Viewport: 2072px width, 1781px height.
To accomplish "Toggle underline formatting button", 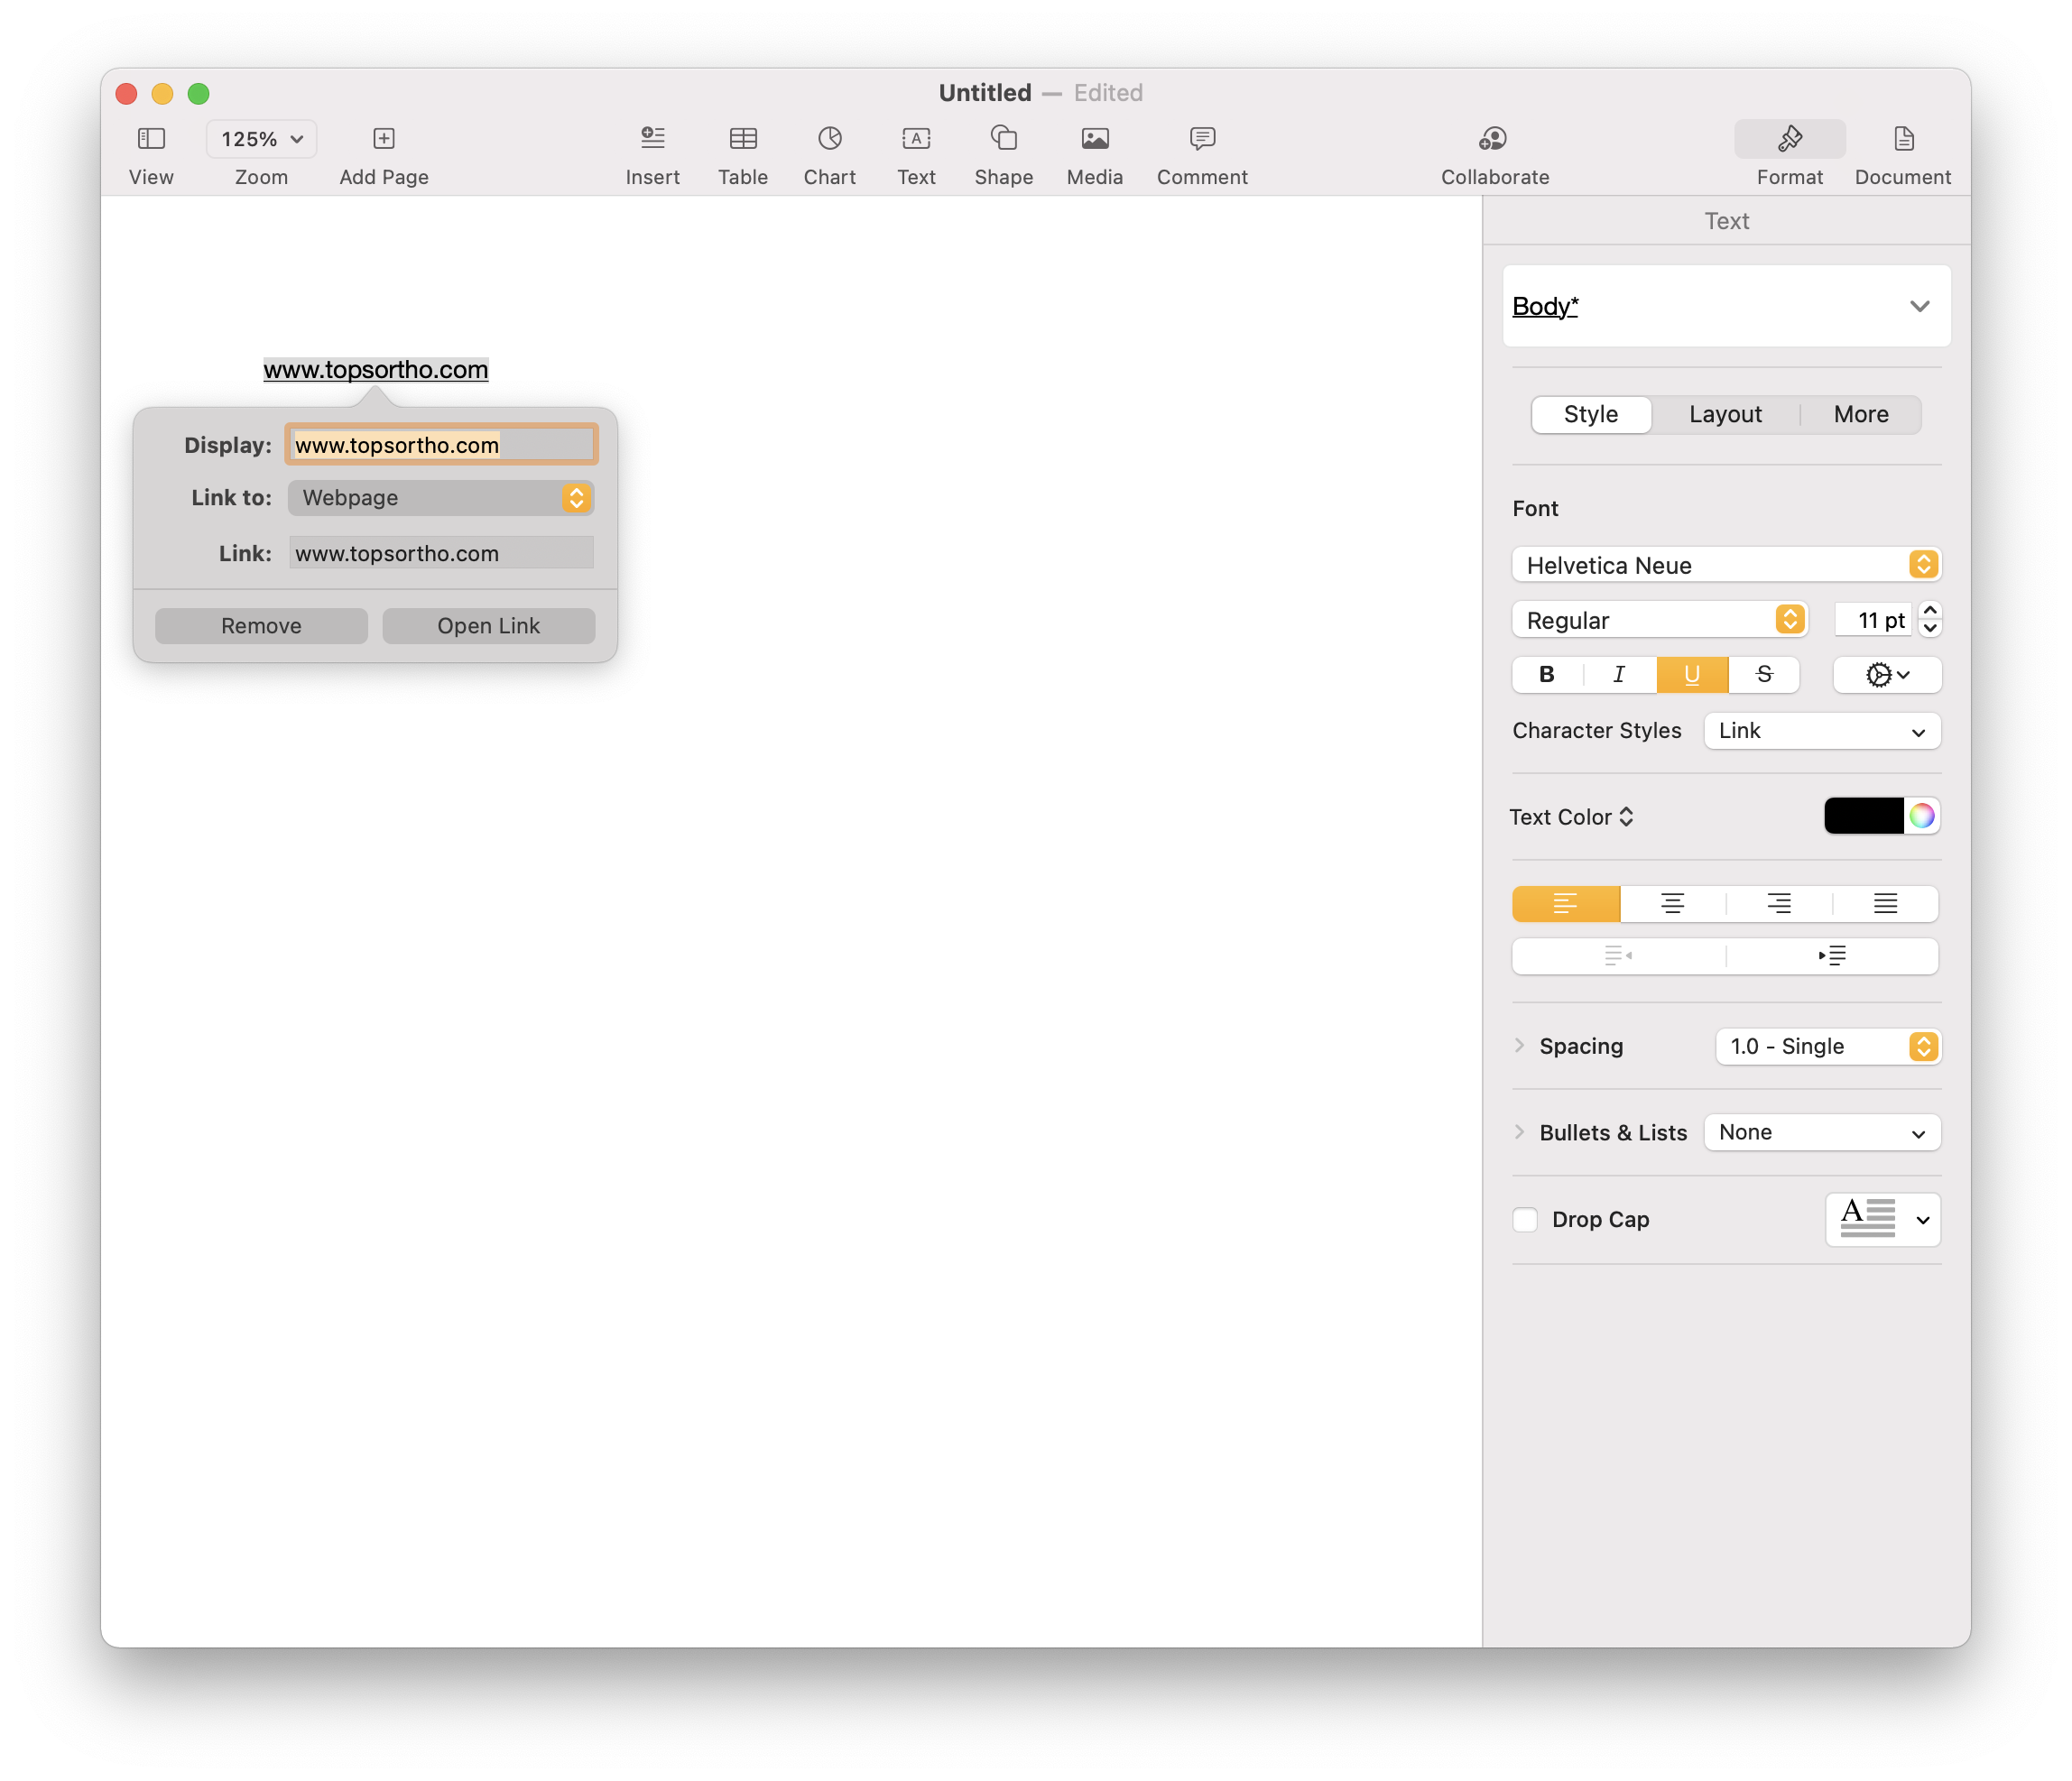I will point(1691,674).
